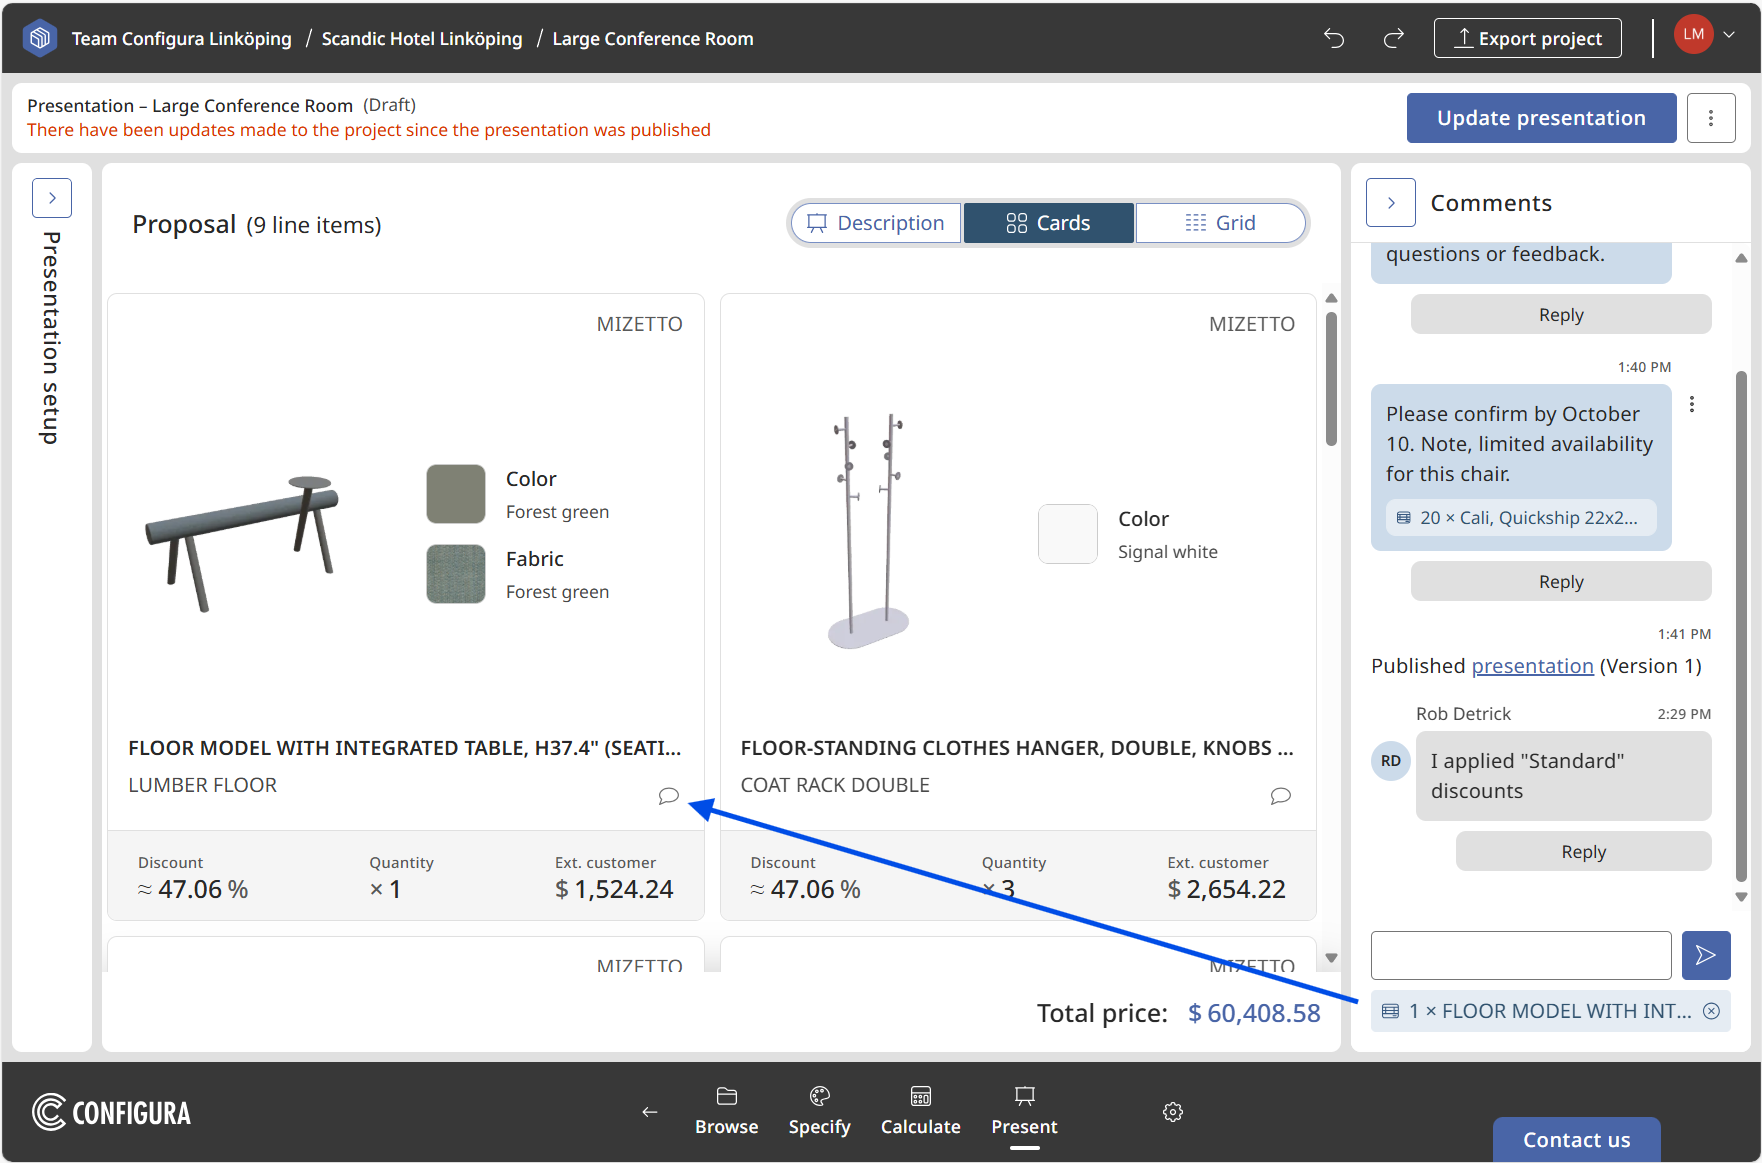
Task: Go to Team Configura Linköping breadcrumb
Action: [x=182, y=38]
